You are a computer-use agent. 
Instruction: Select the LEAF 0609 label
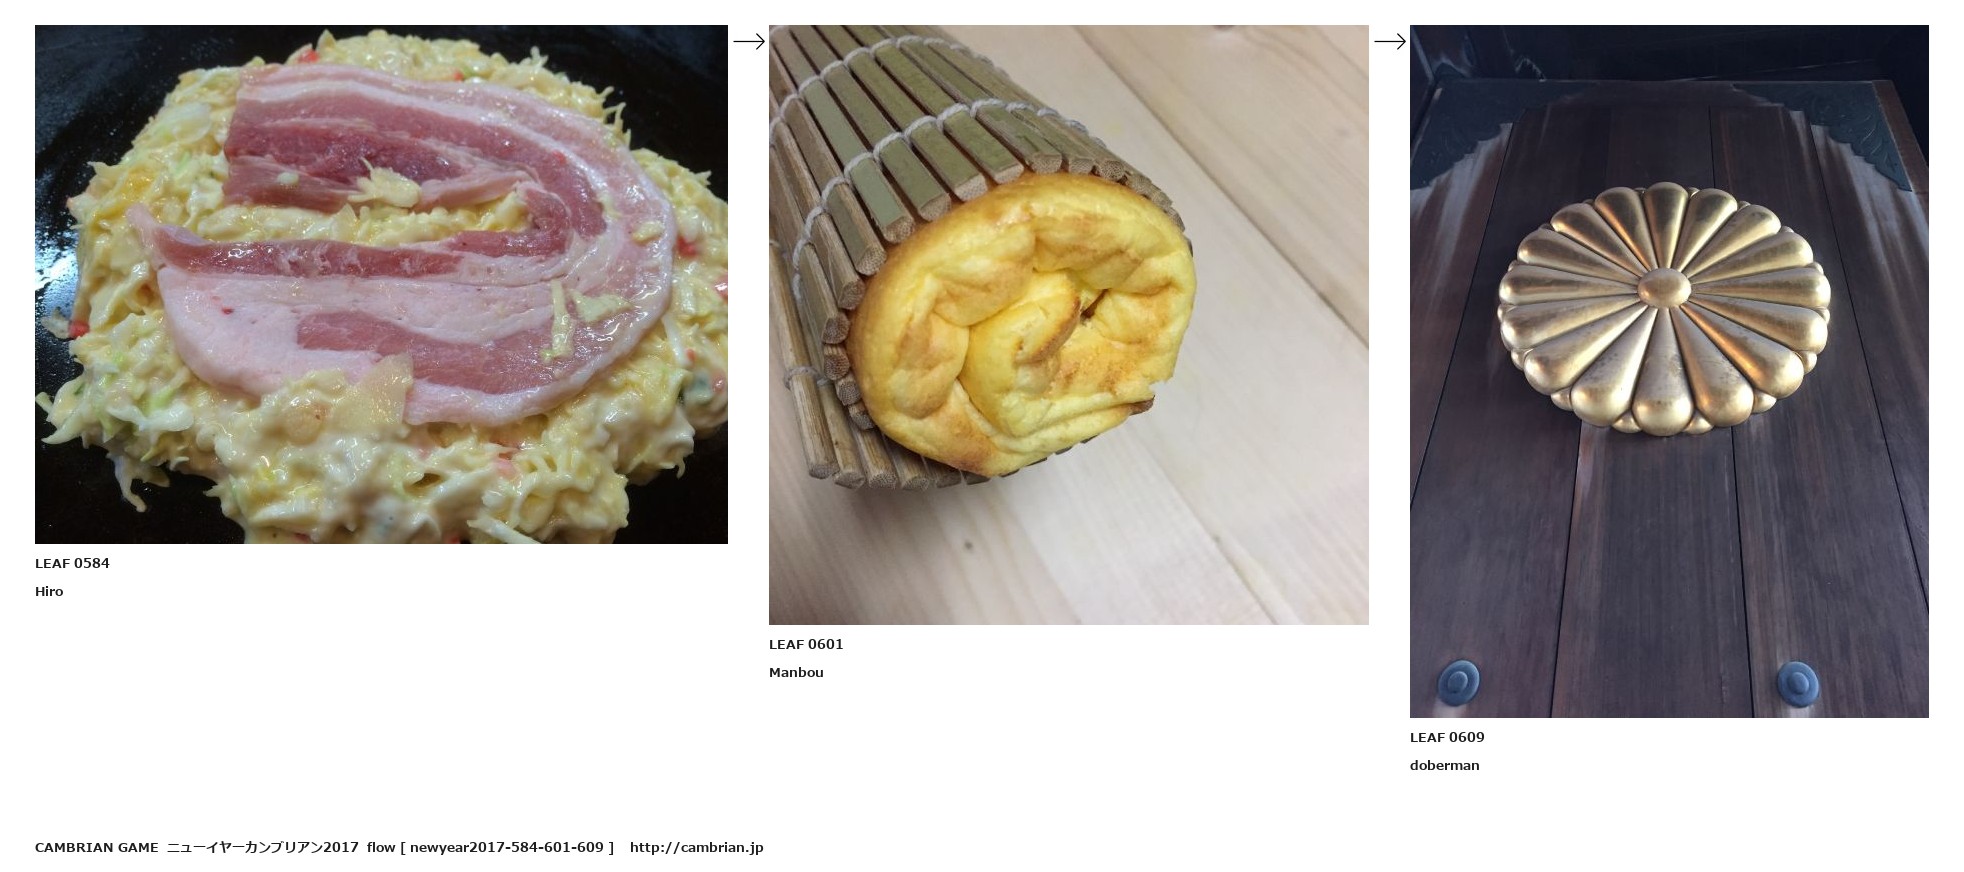1447,737
